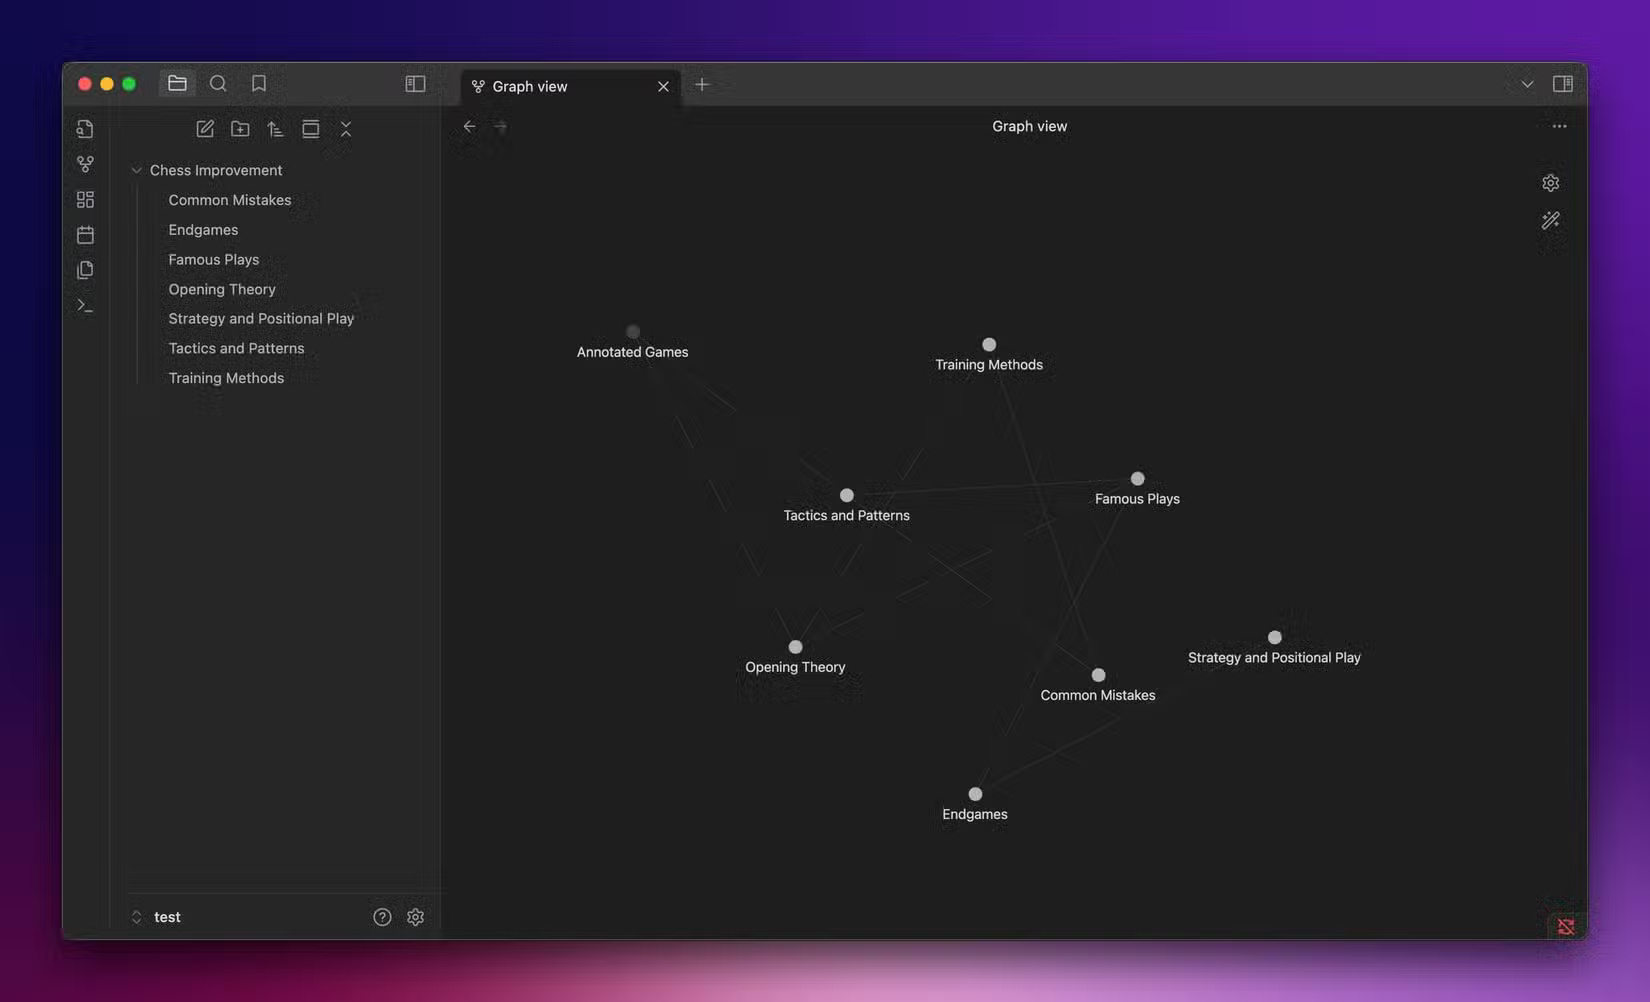Create a new folder in the file explorer
Image resolution: width=1650 pixels, height=1002 pixels.
click(240, 128)
